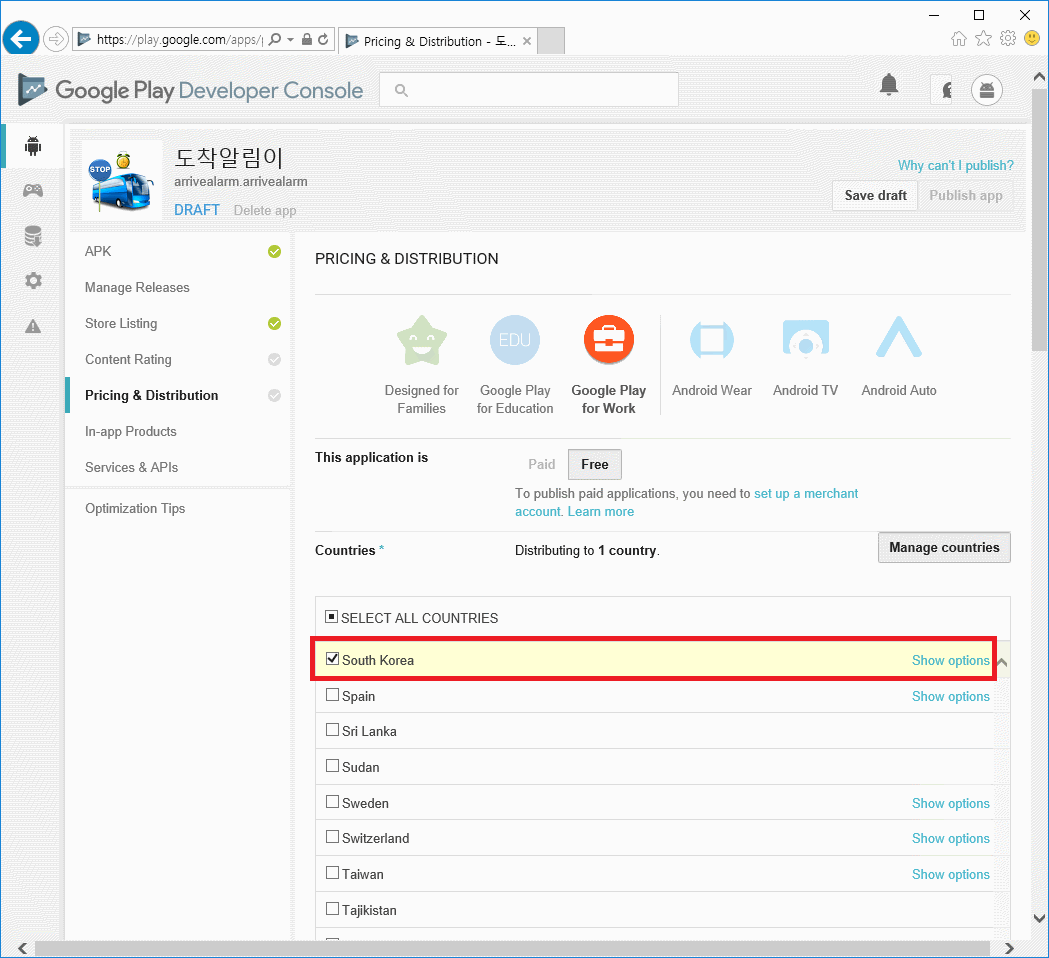Collapse South Korea options via the chevron
Screen dimensions: 1049x958
tap(1001, 660)
